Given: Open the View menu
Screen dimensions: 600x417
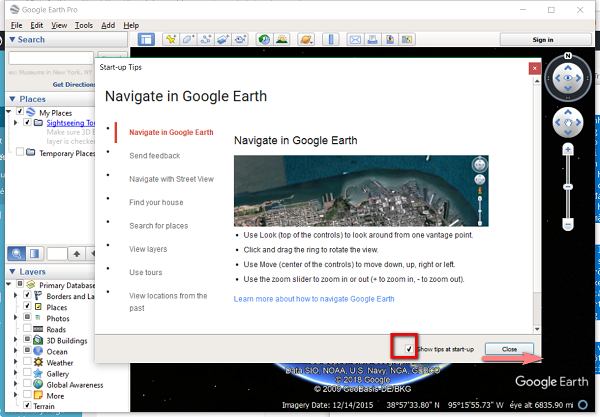Looking at the screenshot, I should (59, 25).
